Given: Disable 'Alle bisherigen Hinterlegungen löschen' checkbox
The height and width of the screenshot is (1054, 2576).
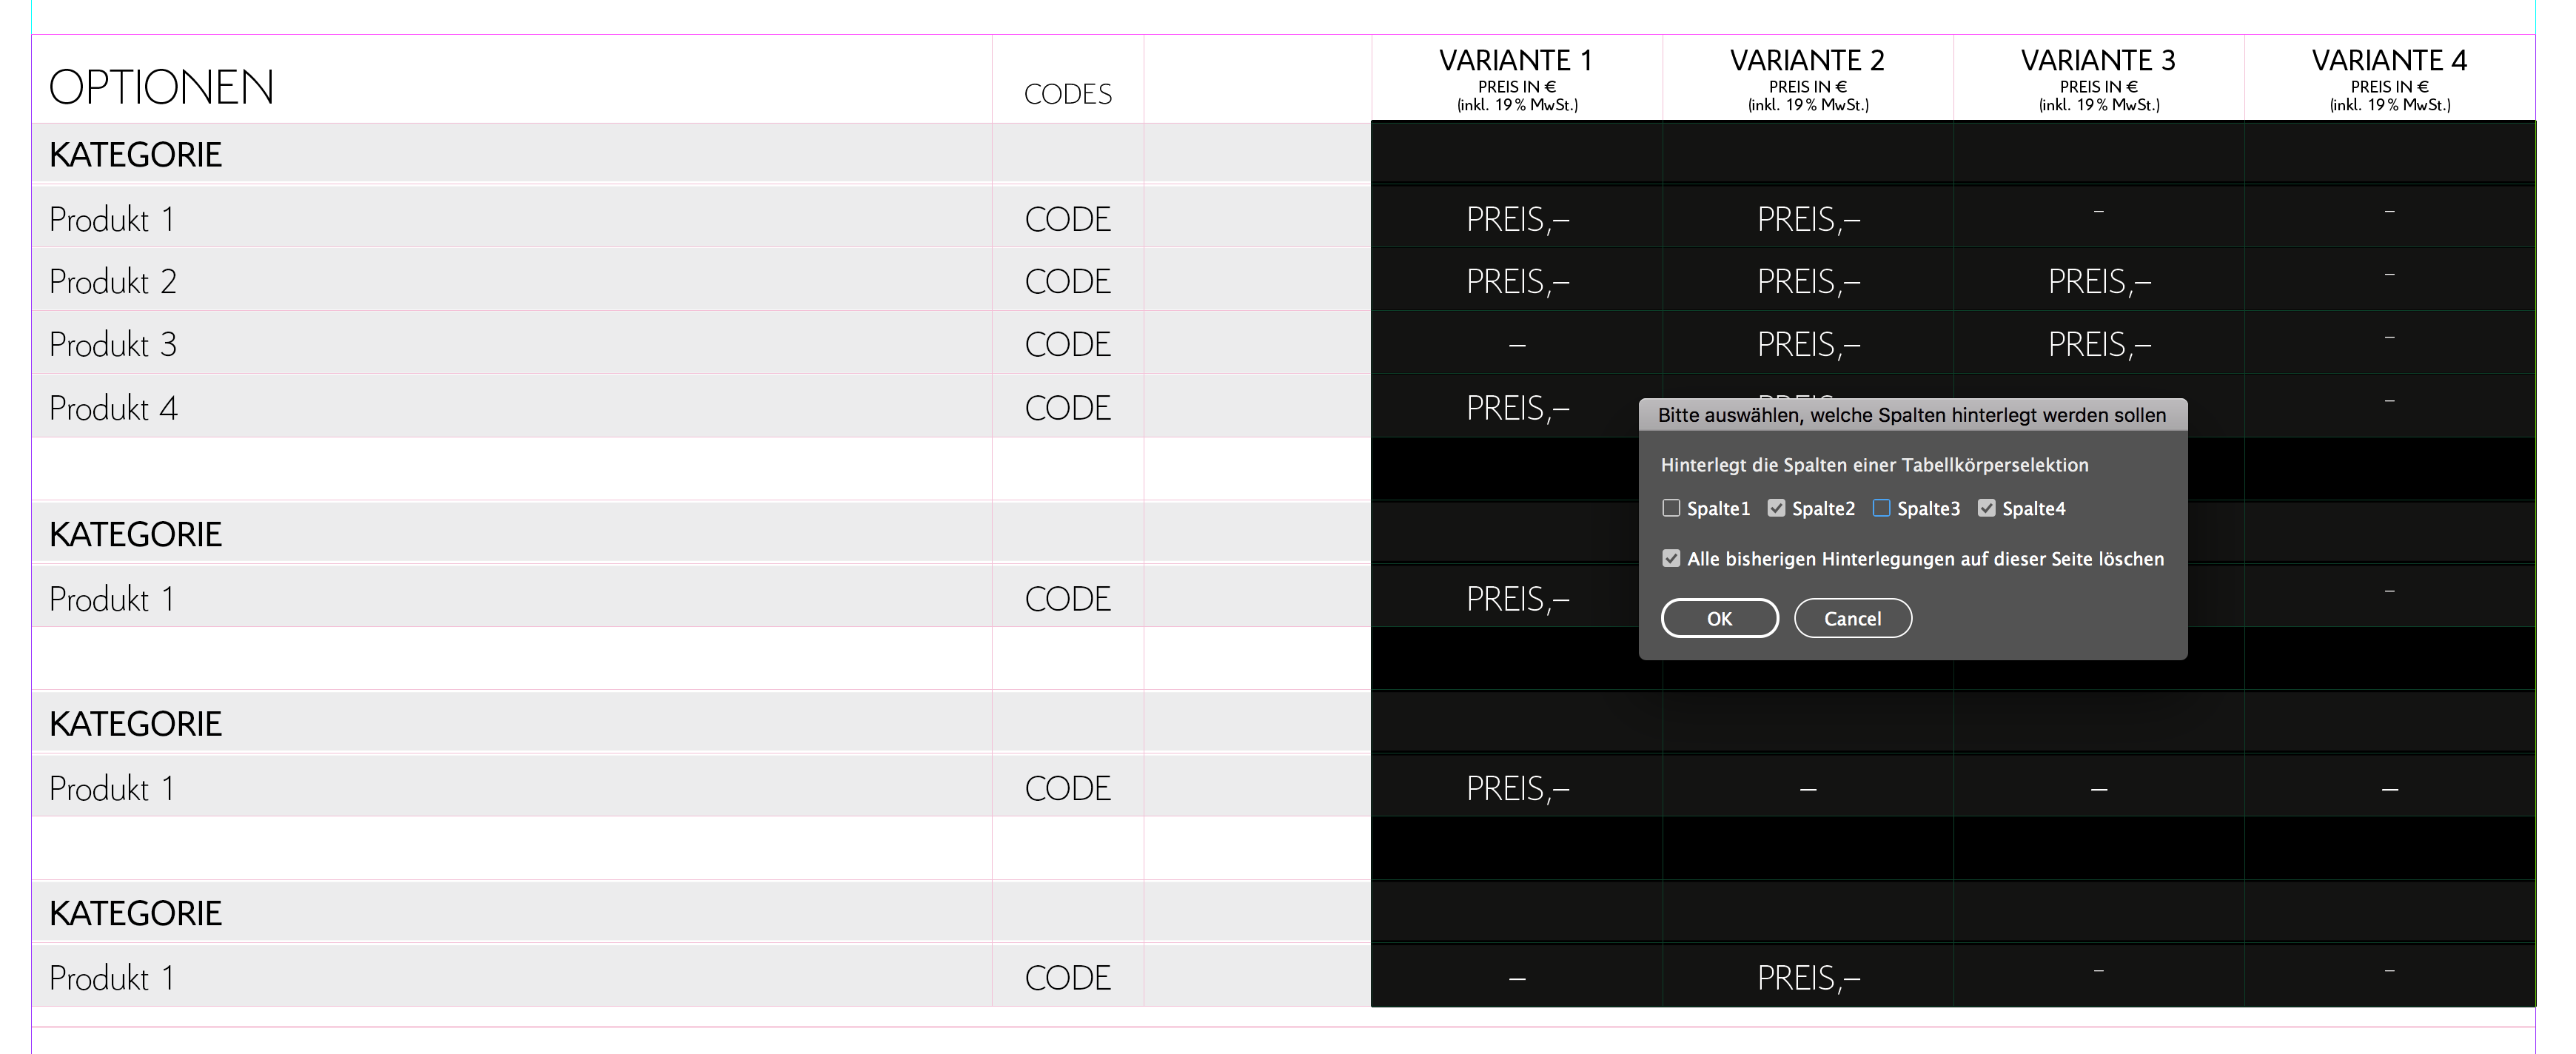Looking at the screenshot, I should (x=1671, y=558).
